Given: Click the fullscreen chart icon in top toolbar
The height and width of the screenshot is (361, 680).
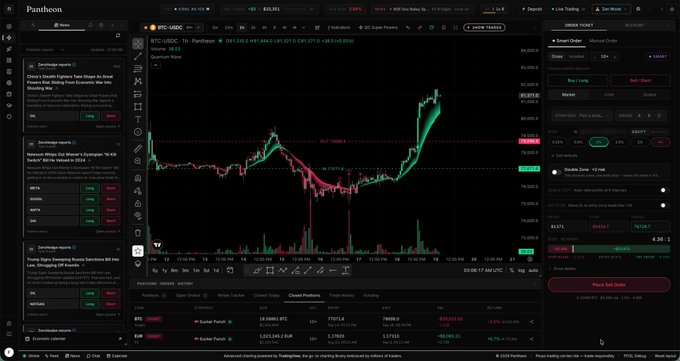Looking at the screenshot, I should (x=455, y=27).
